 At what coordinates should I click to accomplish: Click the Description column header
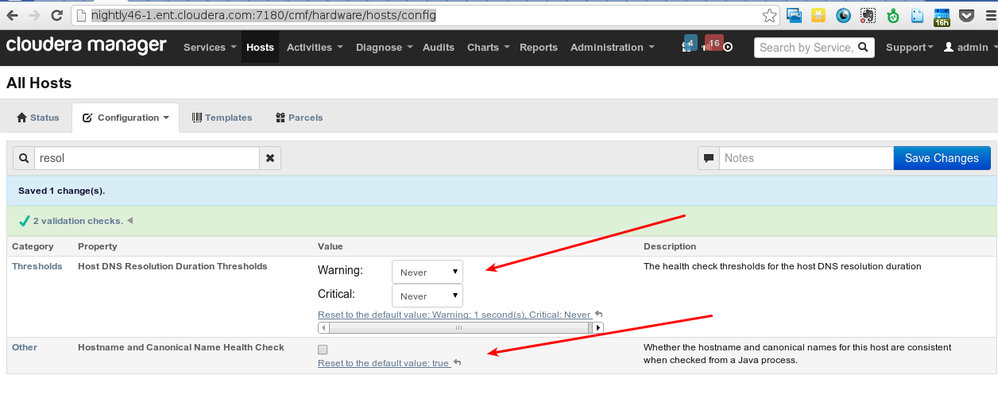pyautogui.click(x=670, y=246)
